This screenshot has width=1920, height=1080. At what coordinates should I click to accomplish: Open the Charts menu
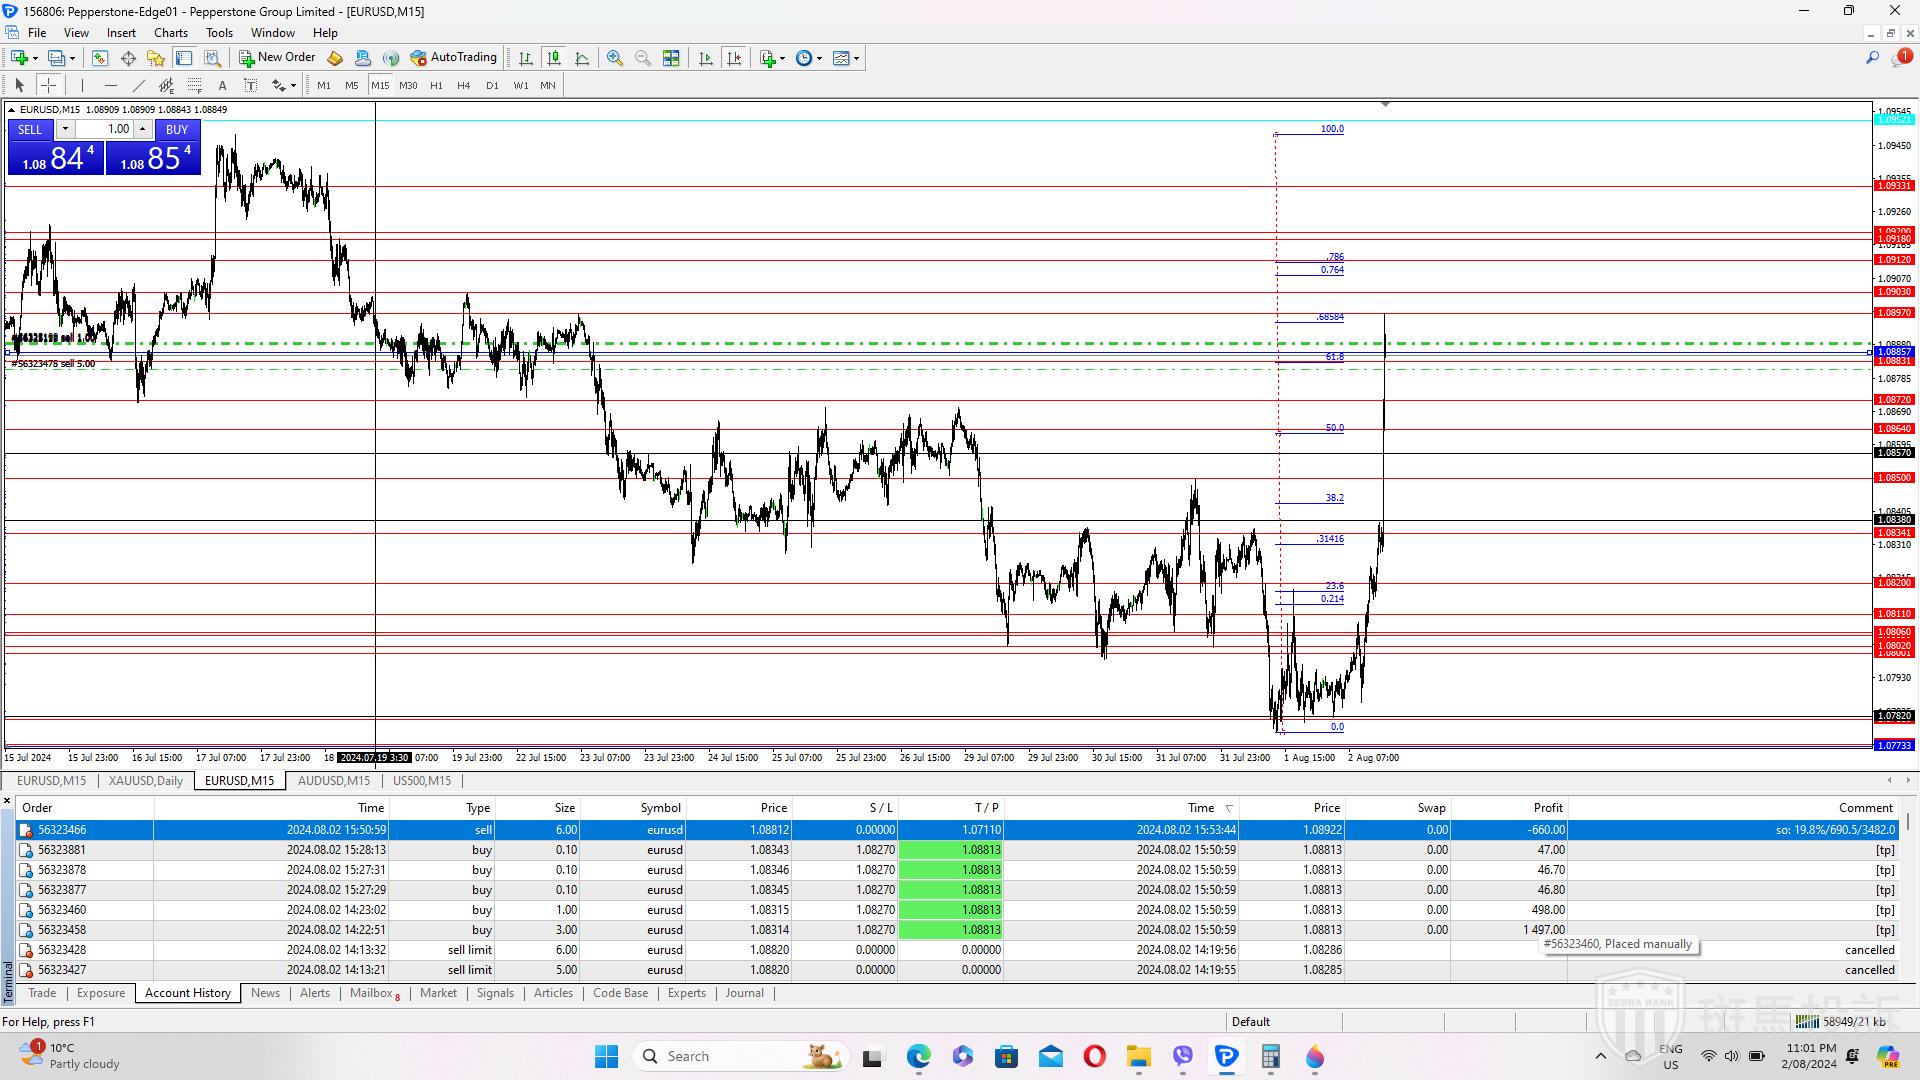170,33
